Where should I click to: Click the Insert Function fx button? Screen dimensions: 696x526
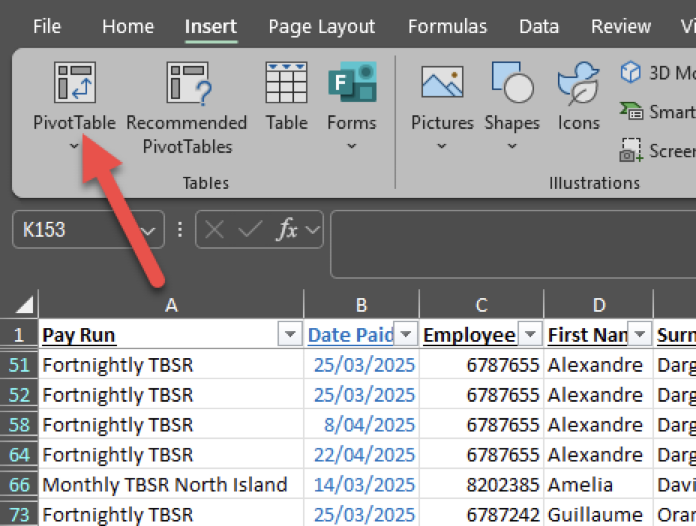287,230
